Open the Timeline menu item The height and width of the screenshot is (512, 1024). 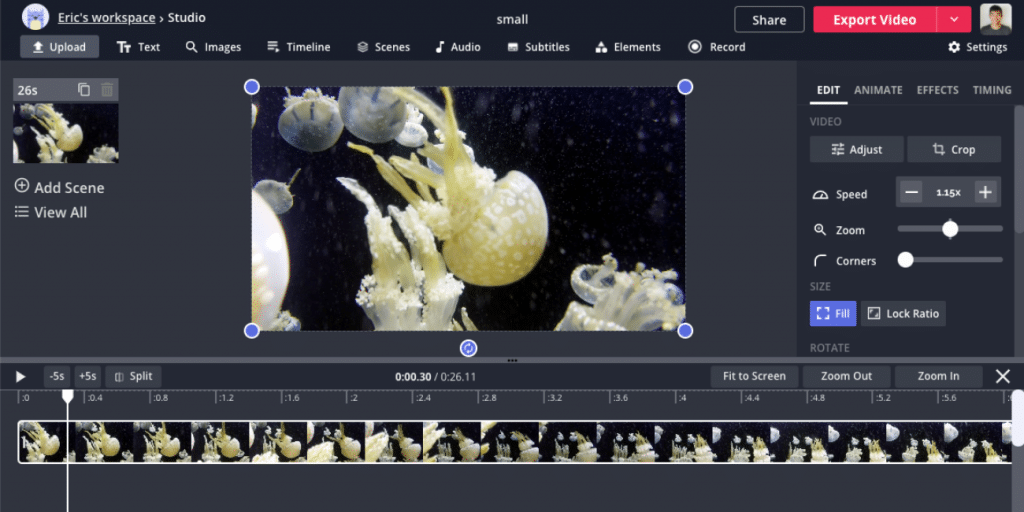pos(298,47)
